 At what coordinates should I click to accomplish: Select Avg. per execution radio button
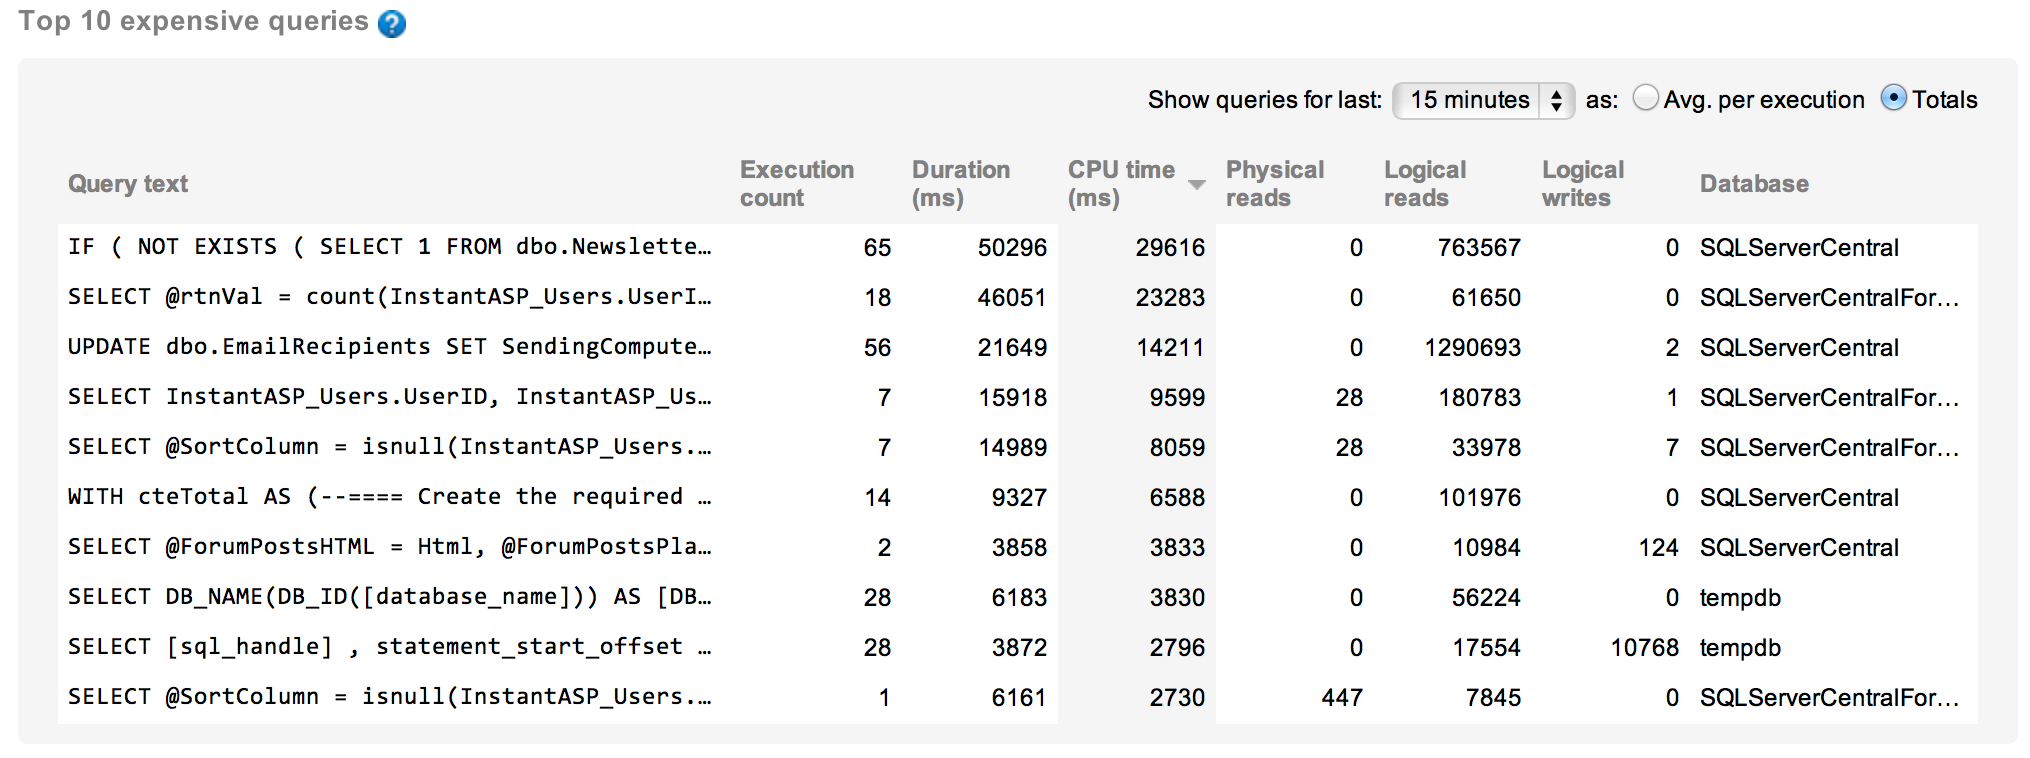[x=1645, y=98]
